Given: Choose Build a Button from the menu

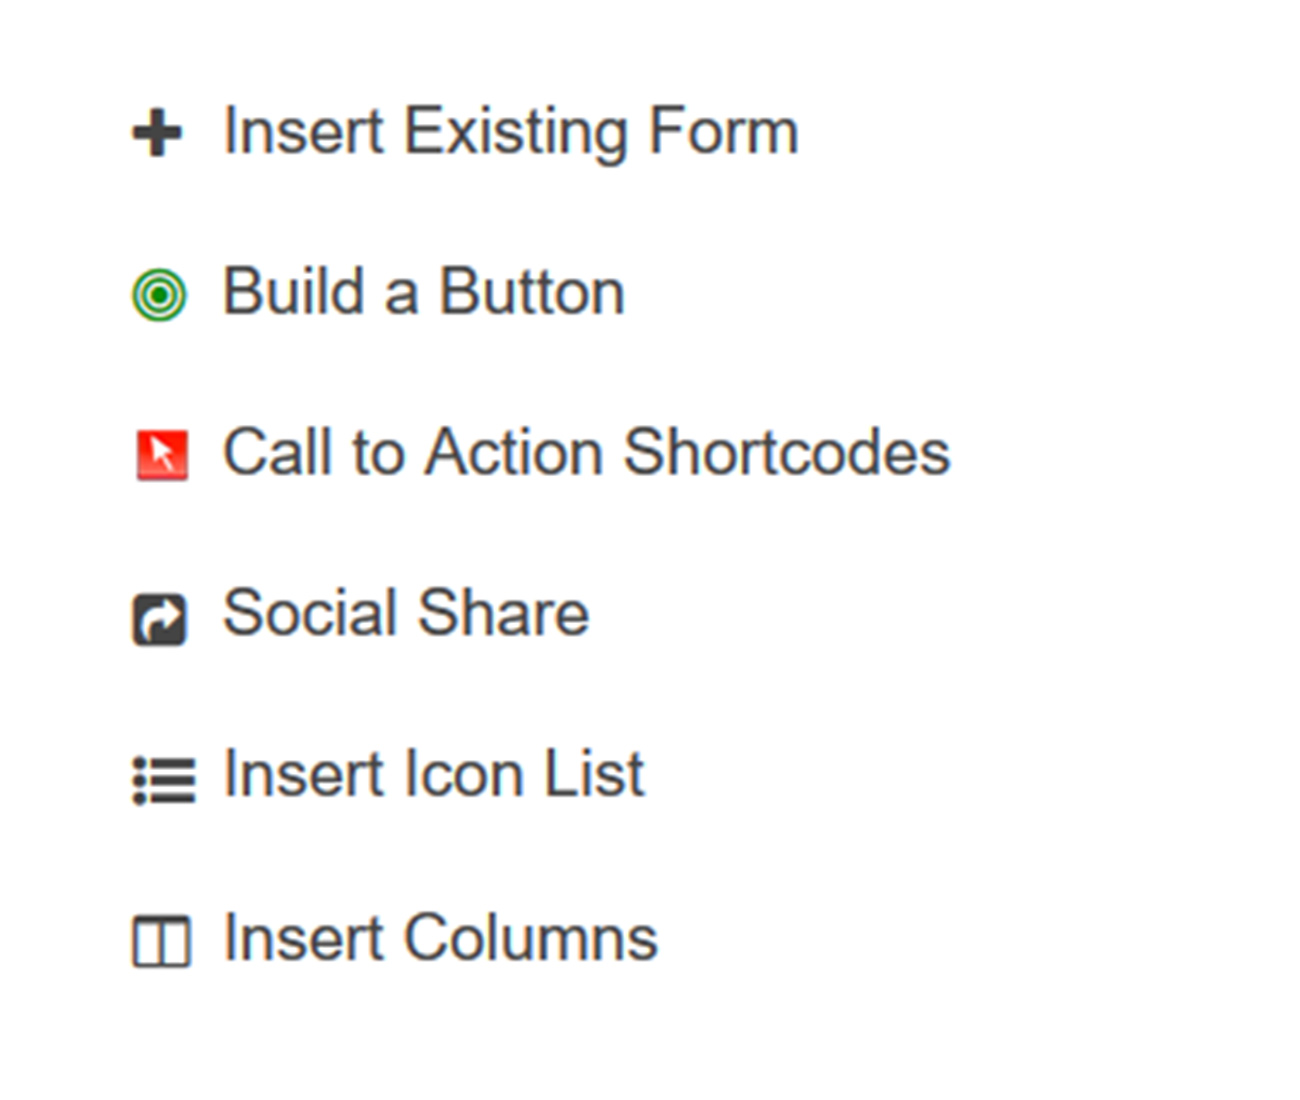Looking at the screenshot, I should (379, 293).
